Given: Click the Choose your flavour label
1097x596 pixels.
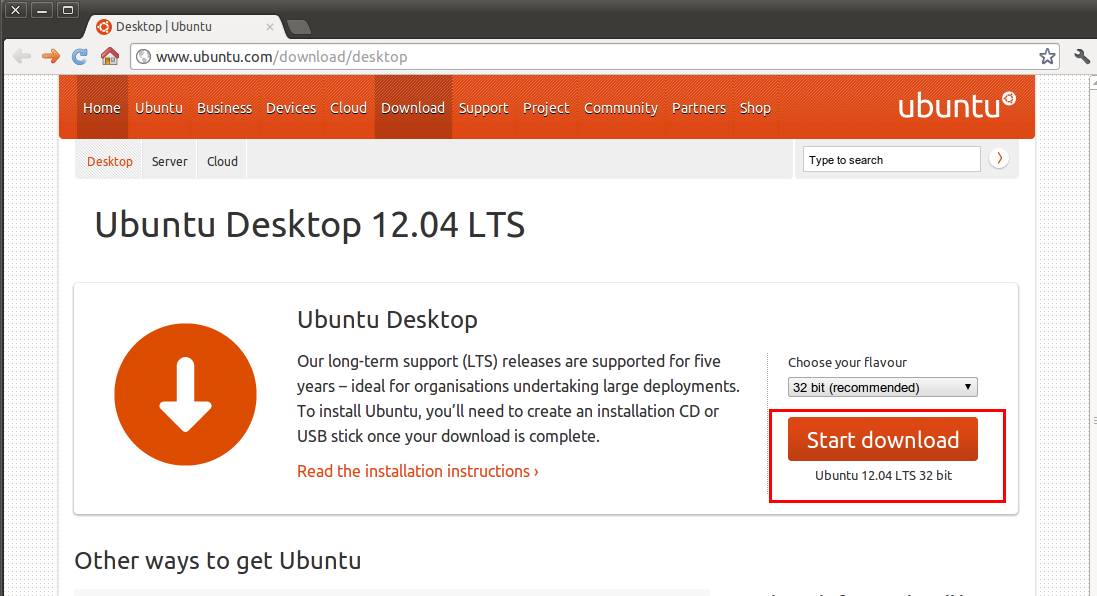Looking at the screenshot, I should (x=847, y=362).
